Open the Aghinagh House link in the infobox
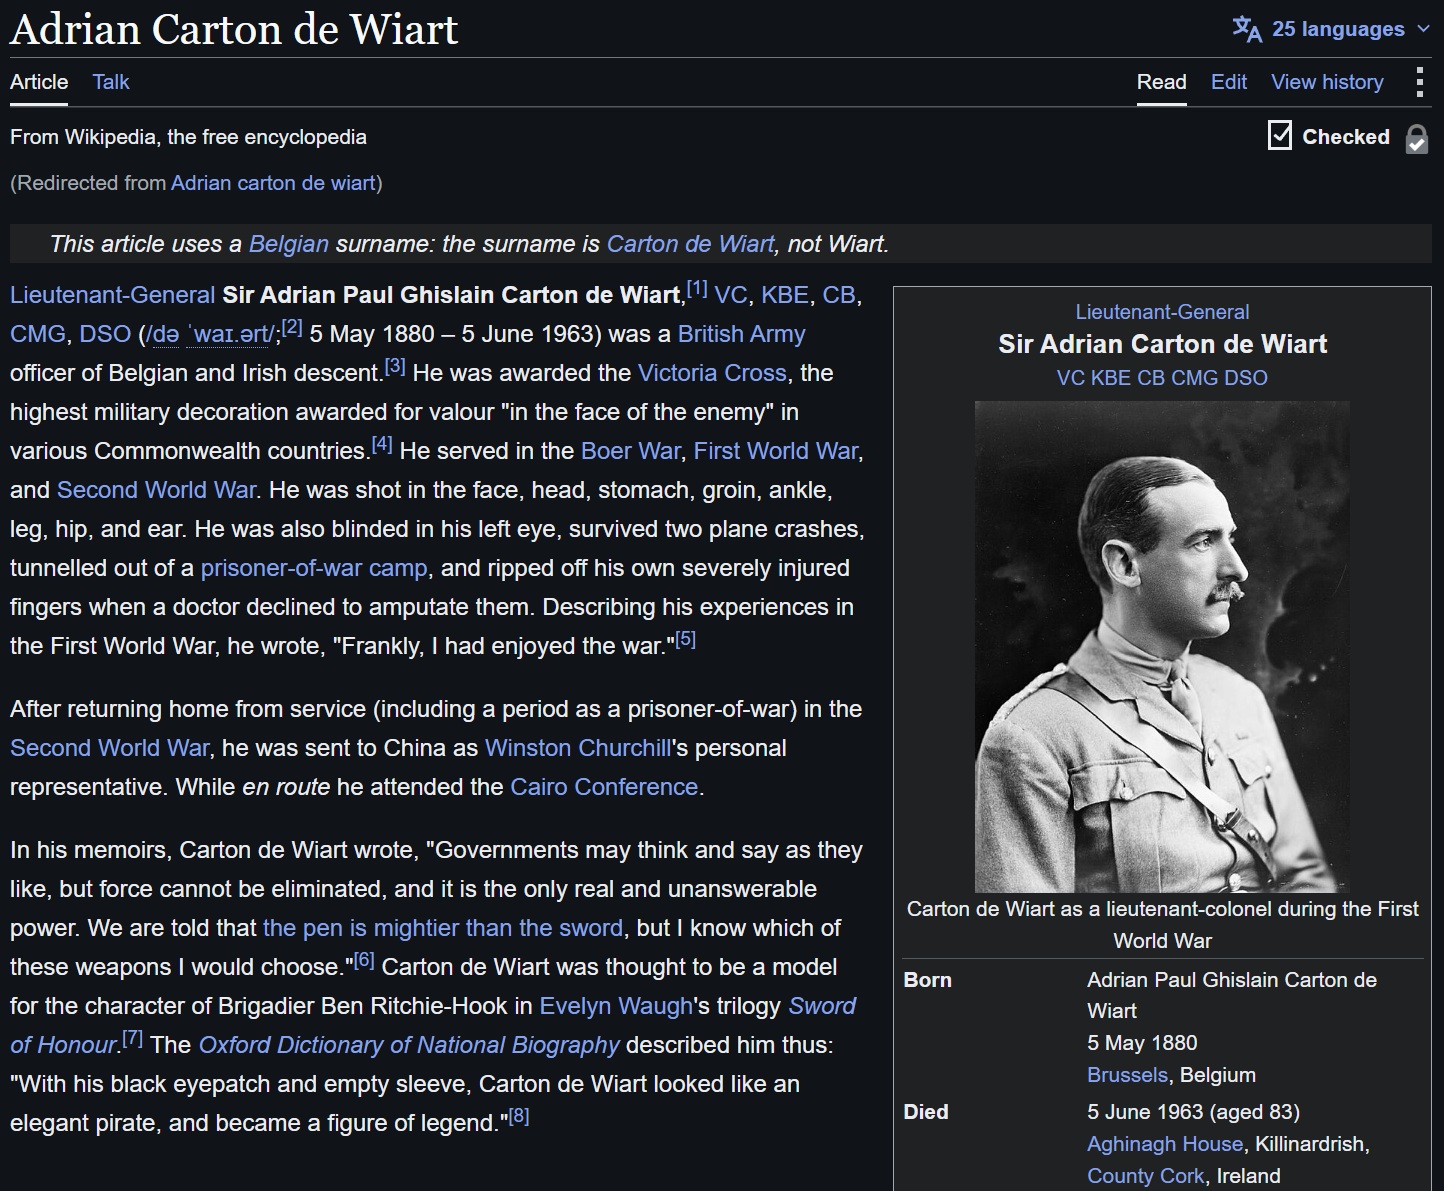1444x1191 pixels. click(1165, 1144)
